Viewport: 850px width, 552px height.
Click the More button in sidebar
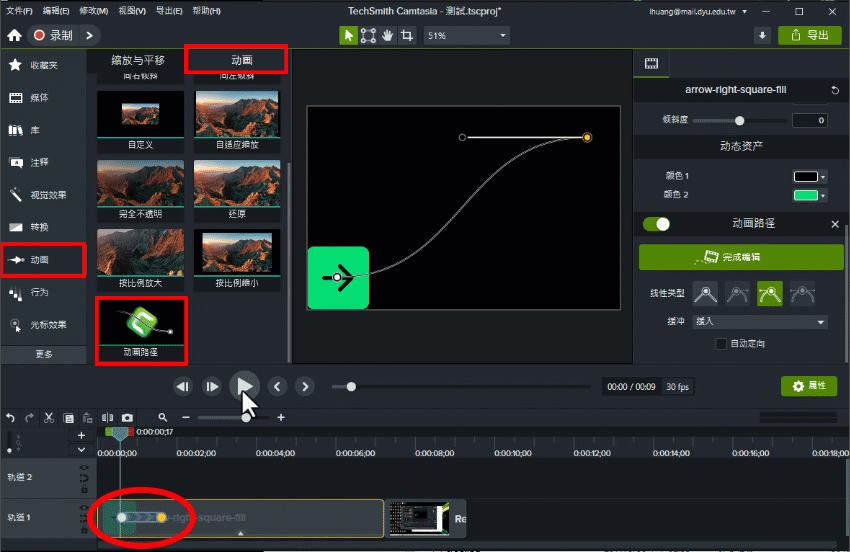(x=43, y=354)
